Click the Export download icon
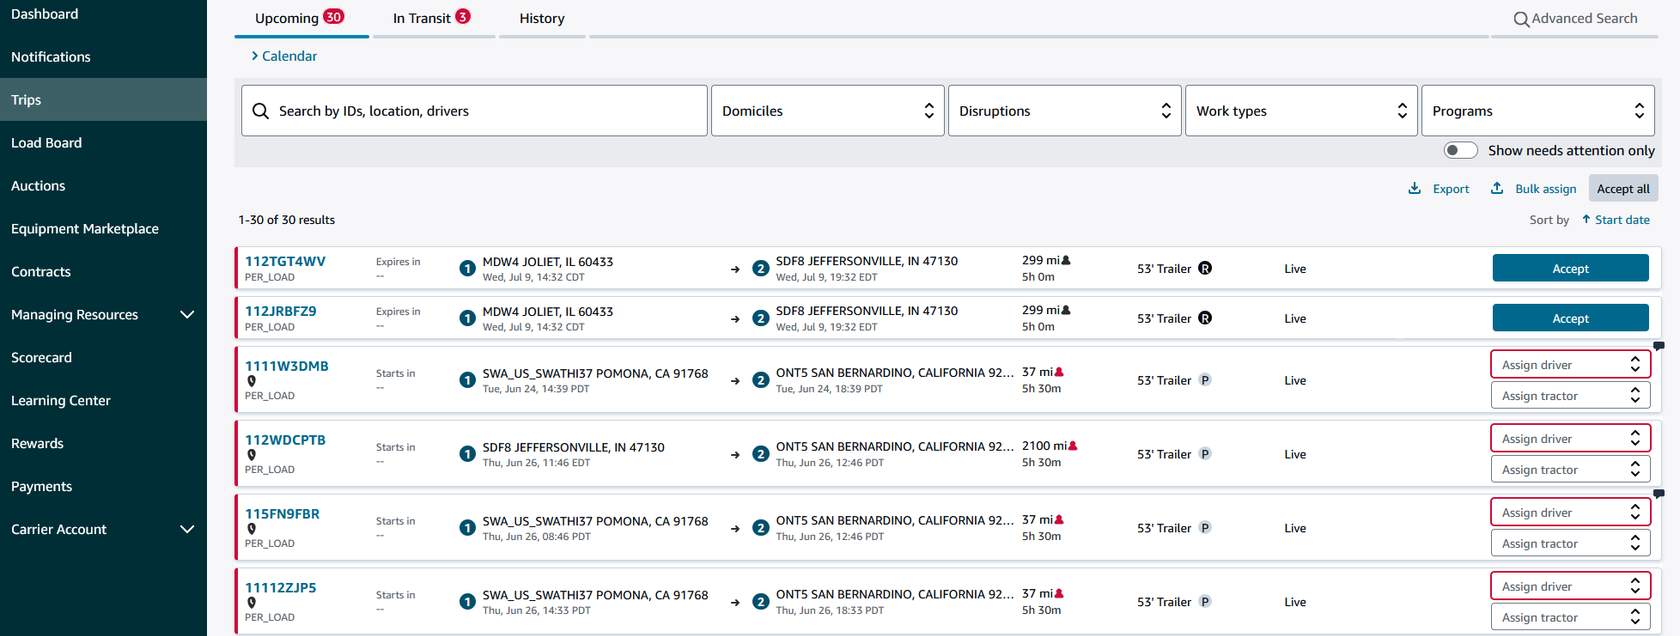Viewport: 1680px width, 636px height. pos(1414,188)
